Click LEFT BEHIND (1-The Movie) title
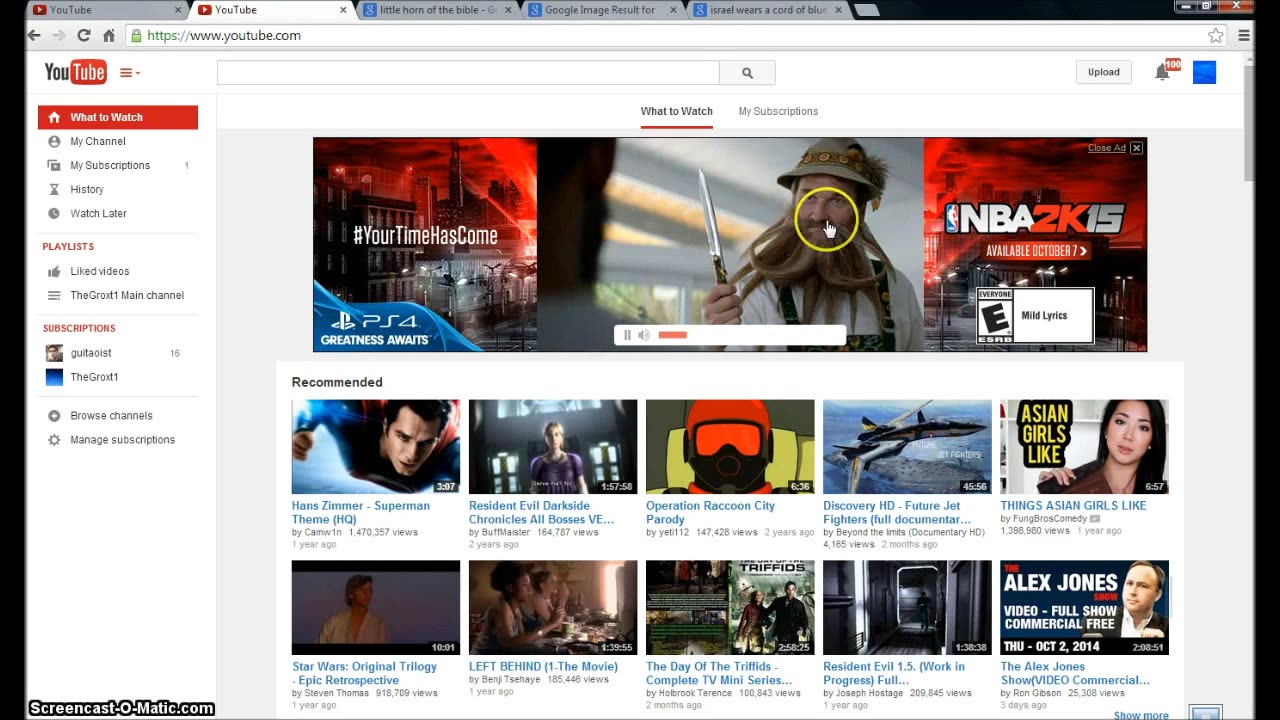1280x720 pixels. (543, 666)
